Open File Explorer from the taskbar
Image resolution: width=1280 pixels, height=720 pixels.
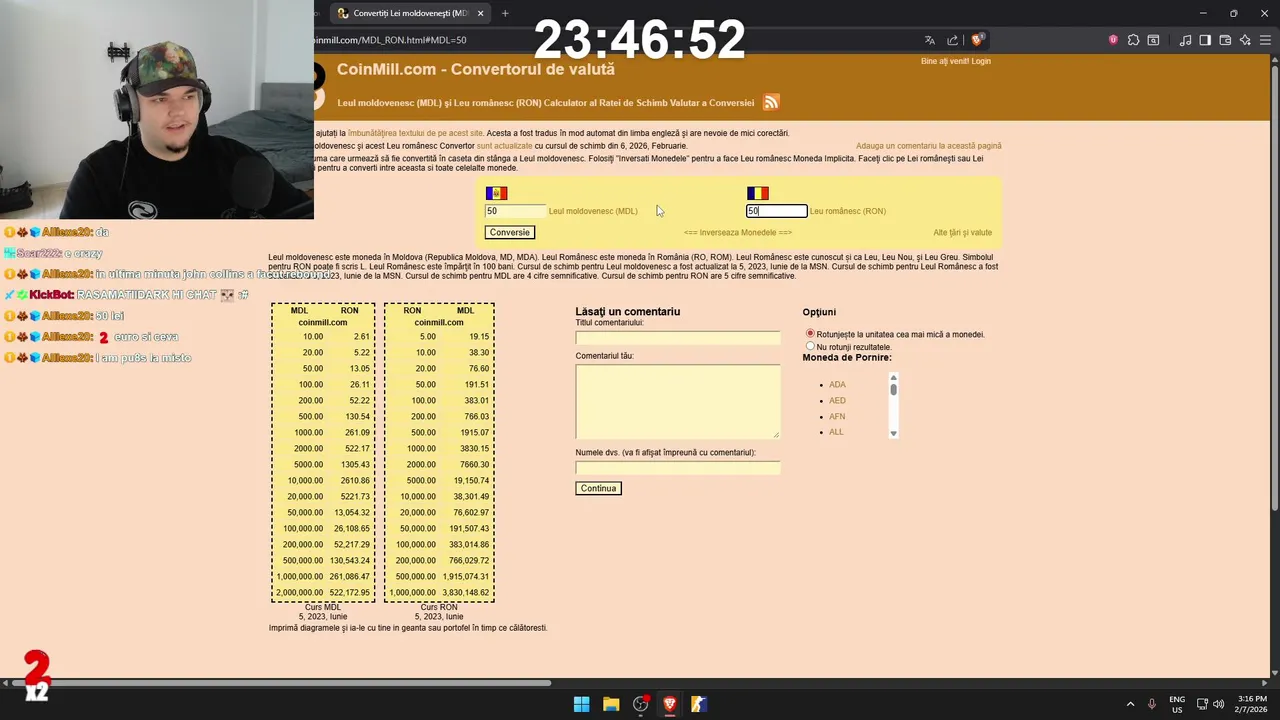[611, 704]
